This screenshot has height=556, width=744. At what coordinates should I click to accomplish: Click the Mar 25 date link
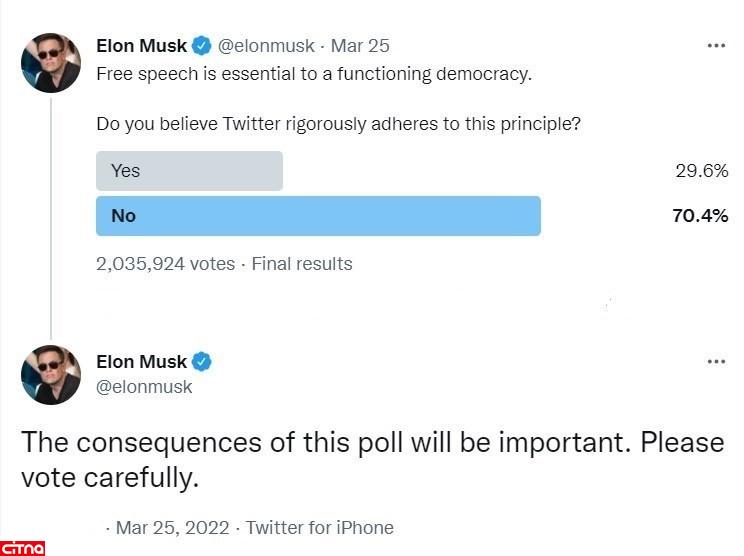point(360,46)
